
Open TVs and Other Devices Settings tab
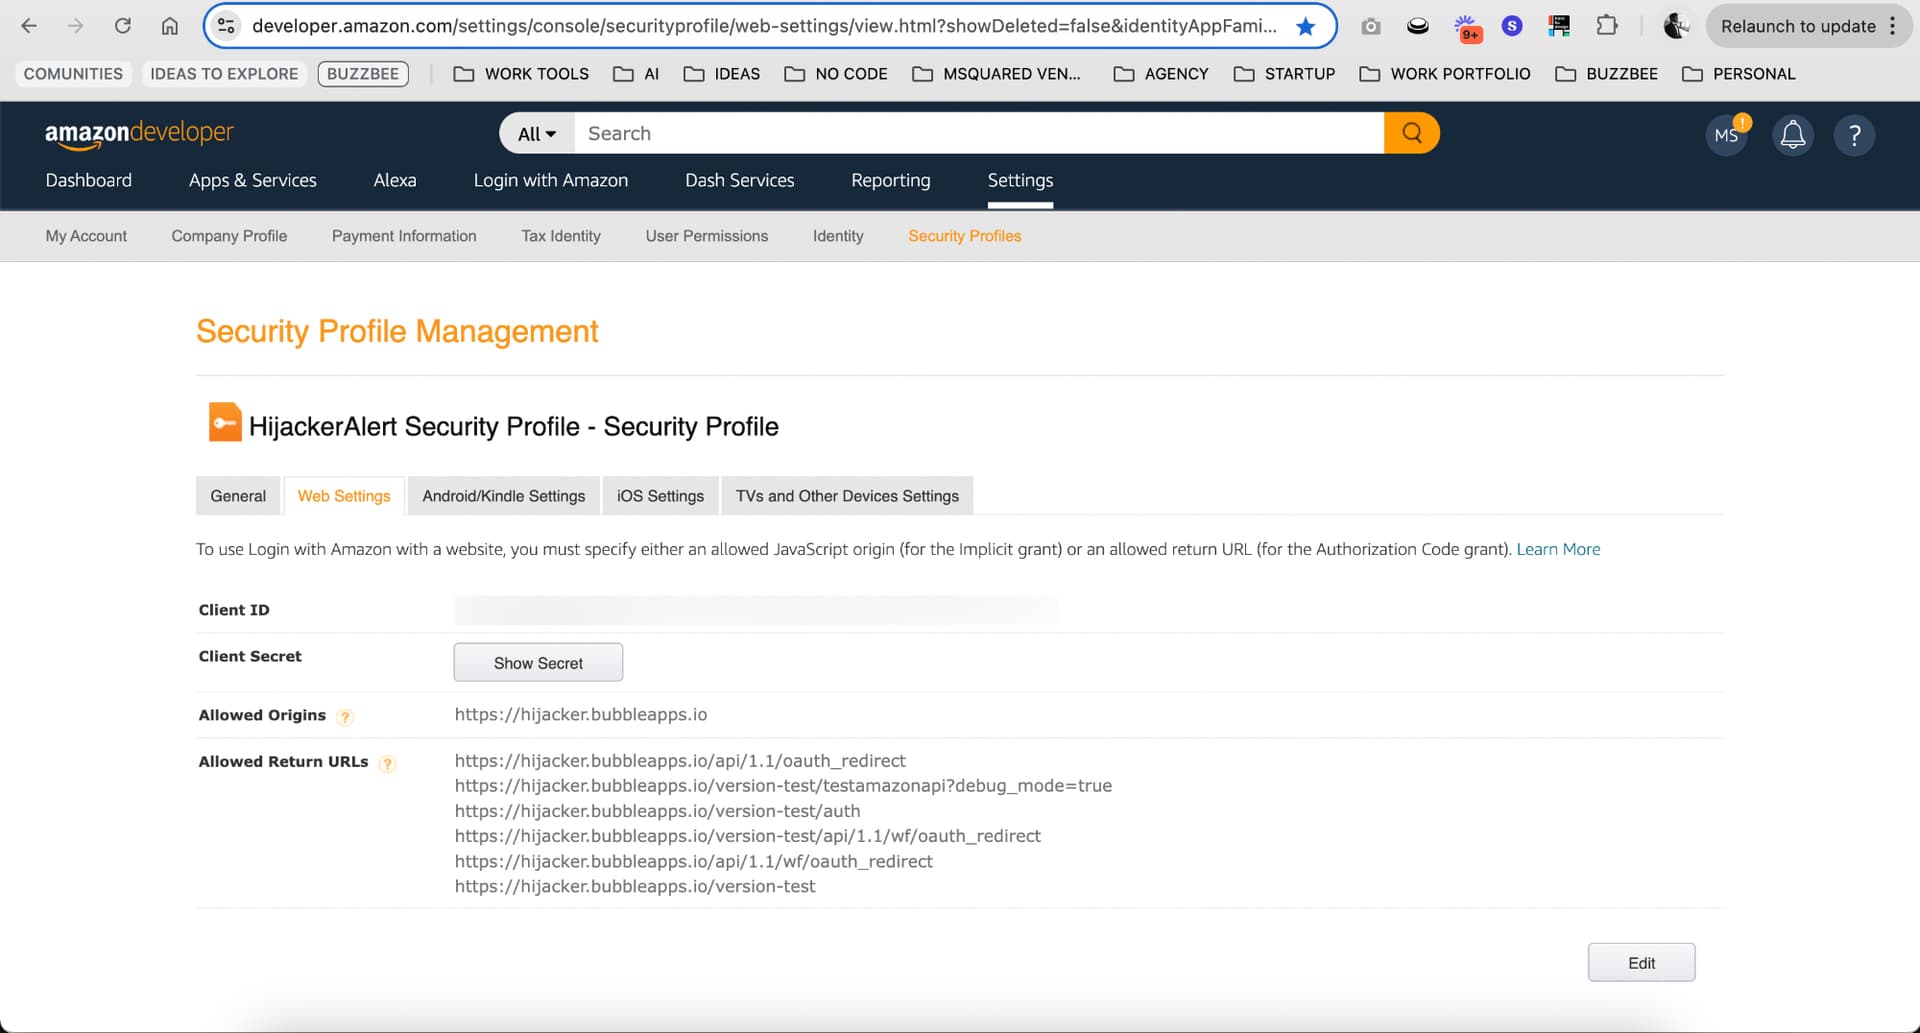pos(847,496)
